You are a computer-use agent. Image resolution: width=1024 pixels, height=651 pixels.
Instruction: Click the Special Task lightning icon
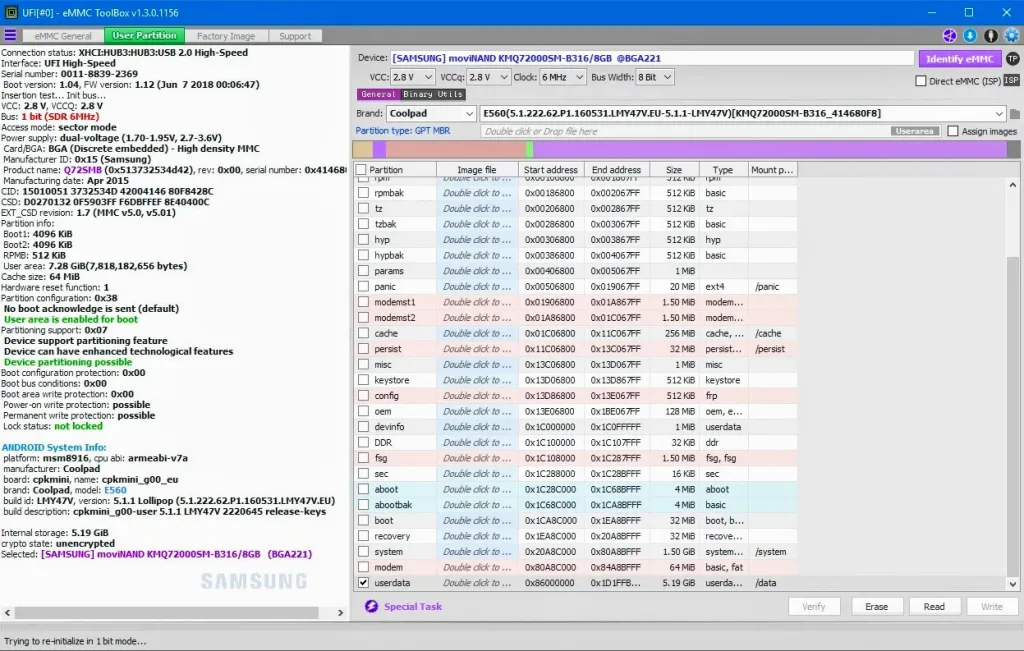371,607
